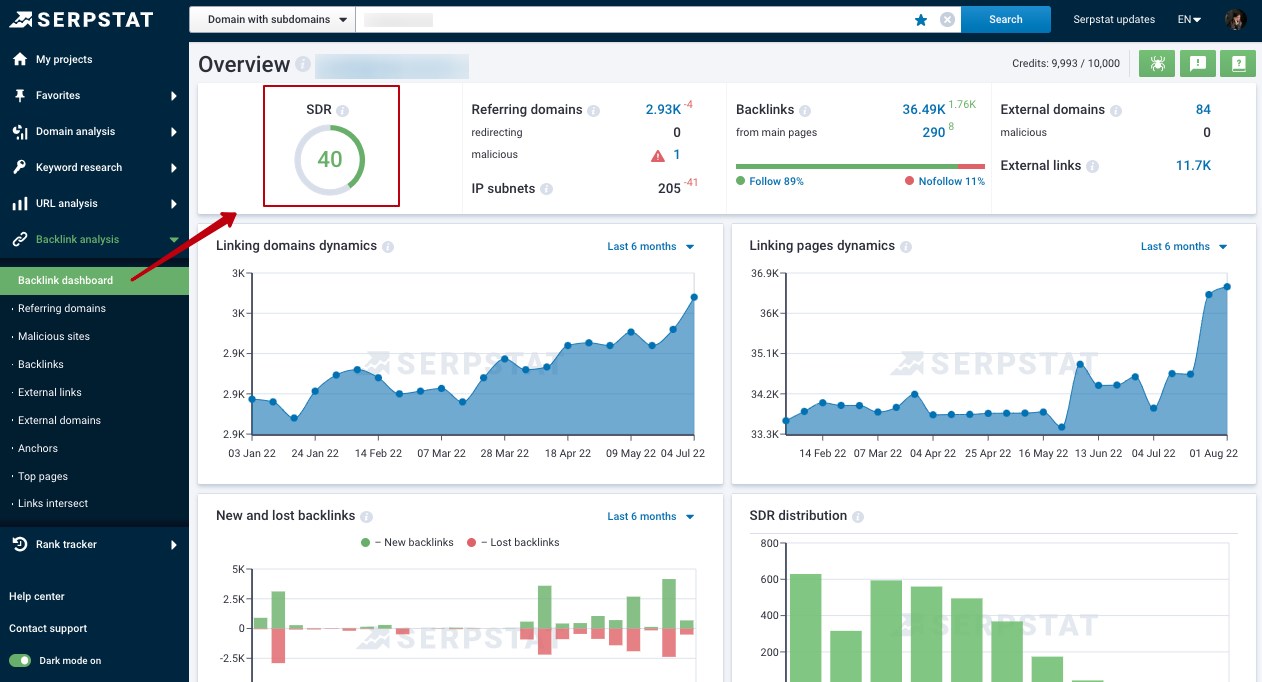Screen dimensions: 1262x682
Task: Clear the search field with X icon
Action: 947,19
